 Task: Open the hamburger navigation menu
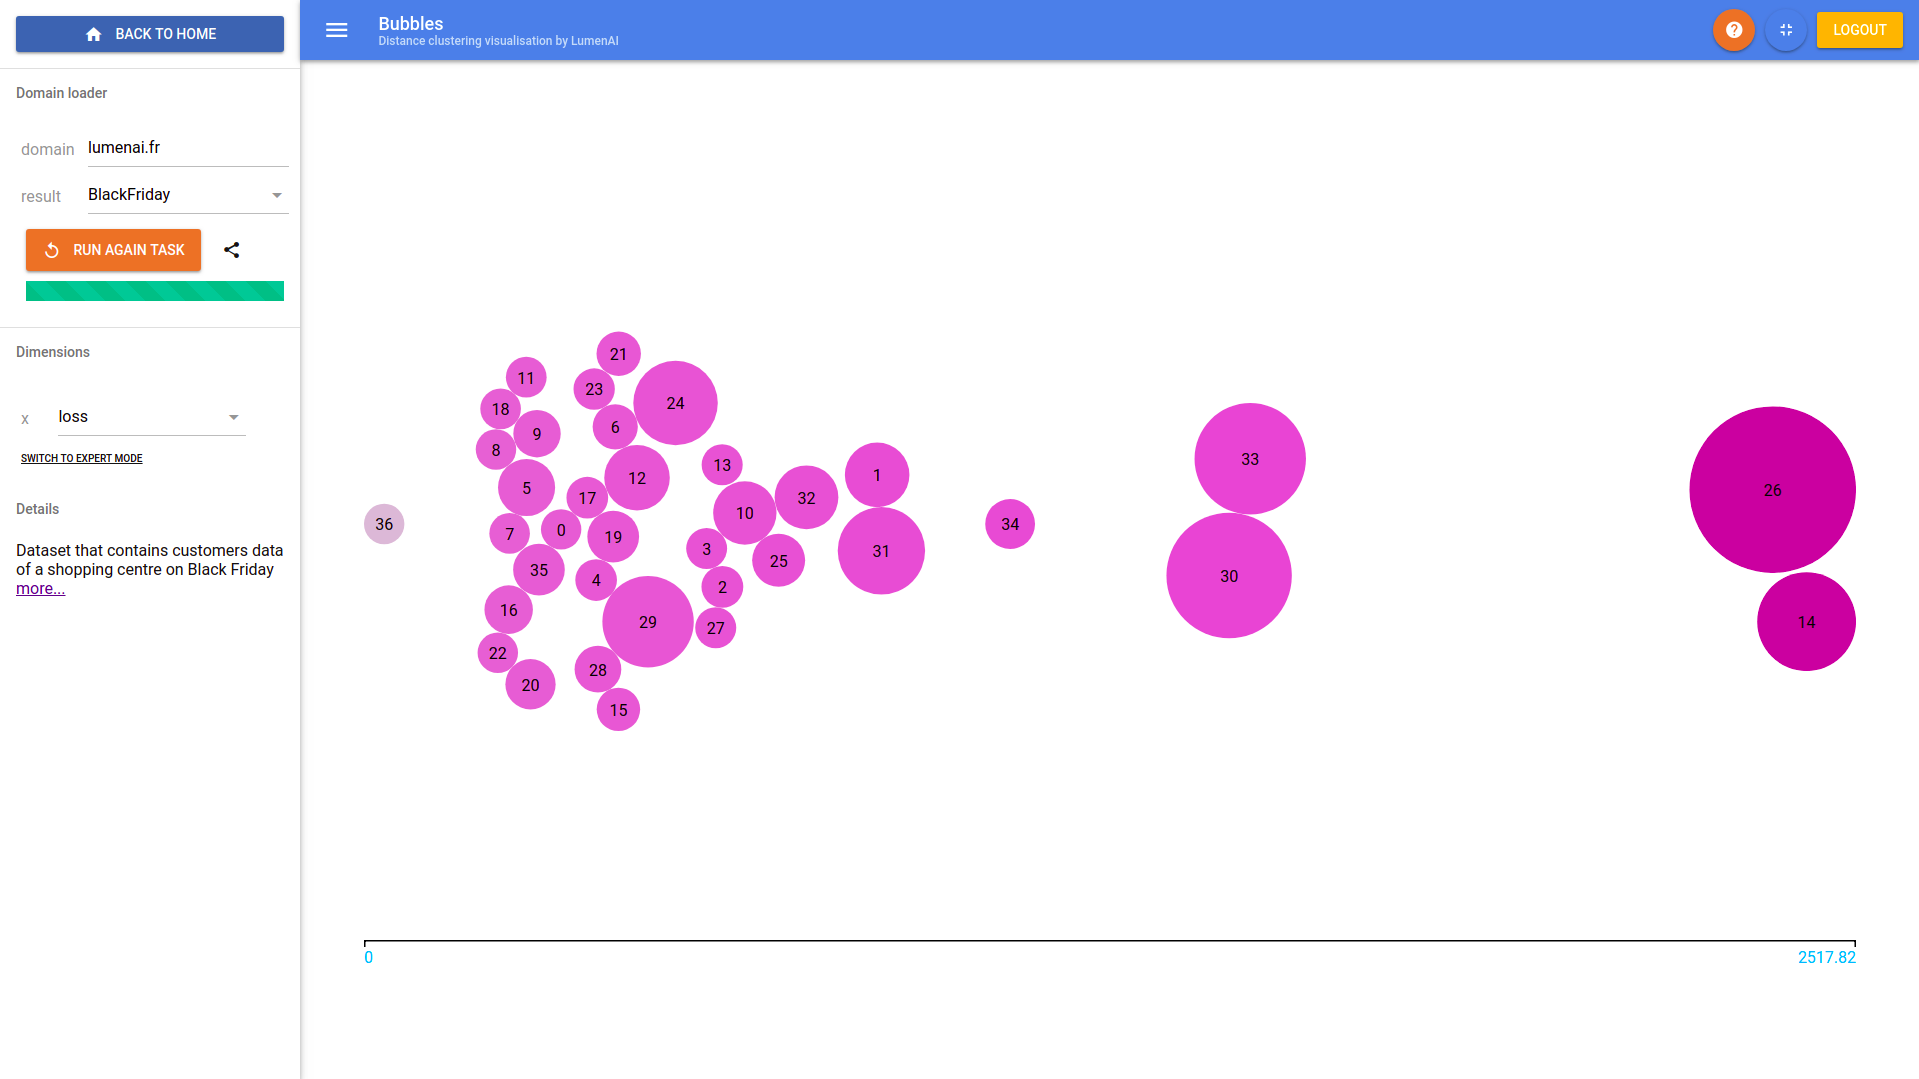pos(336,30)
